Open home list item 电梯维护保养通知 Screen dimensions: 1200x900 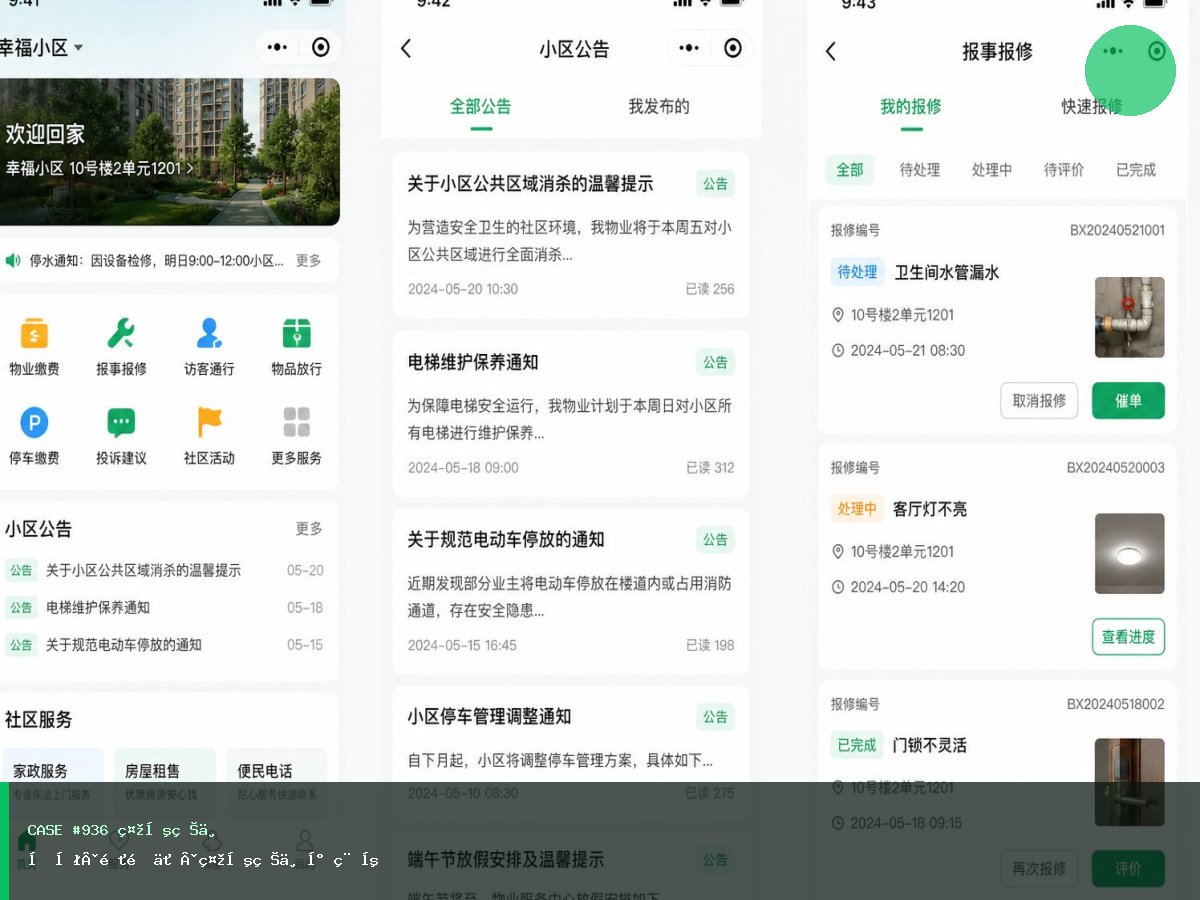tap(165, 607)
